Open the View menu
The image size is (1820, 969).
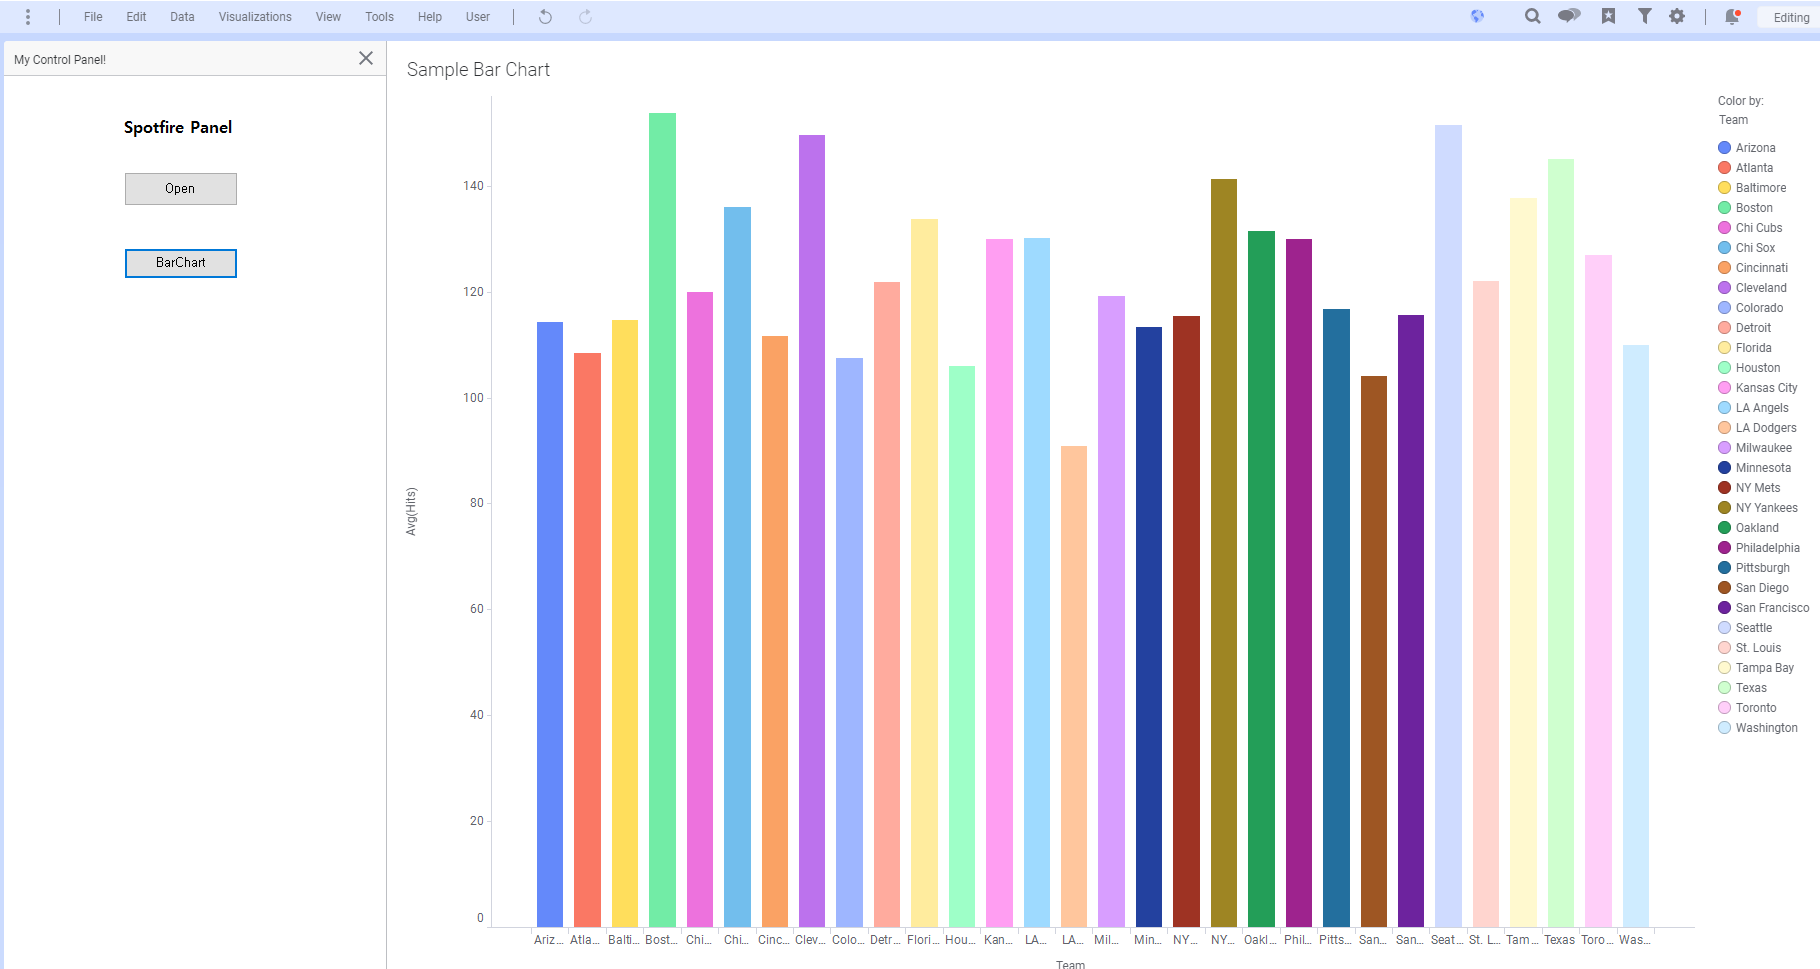[x=328, y=17]
